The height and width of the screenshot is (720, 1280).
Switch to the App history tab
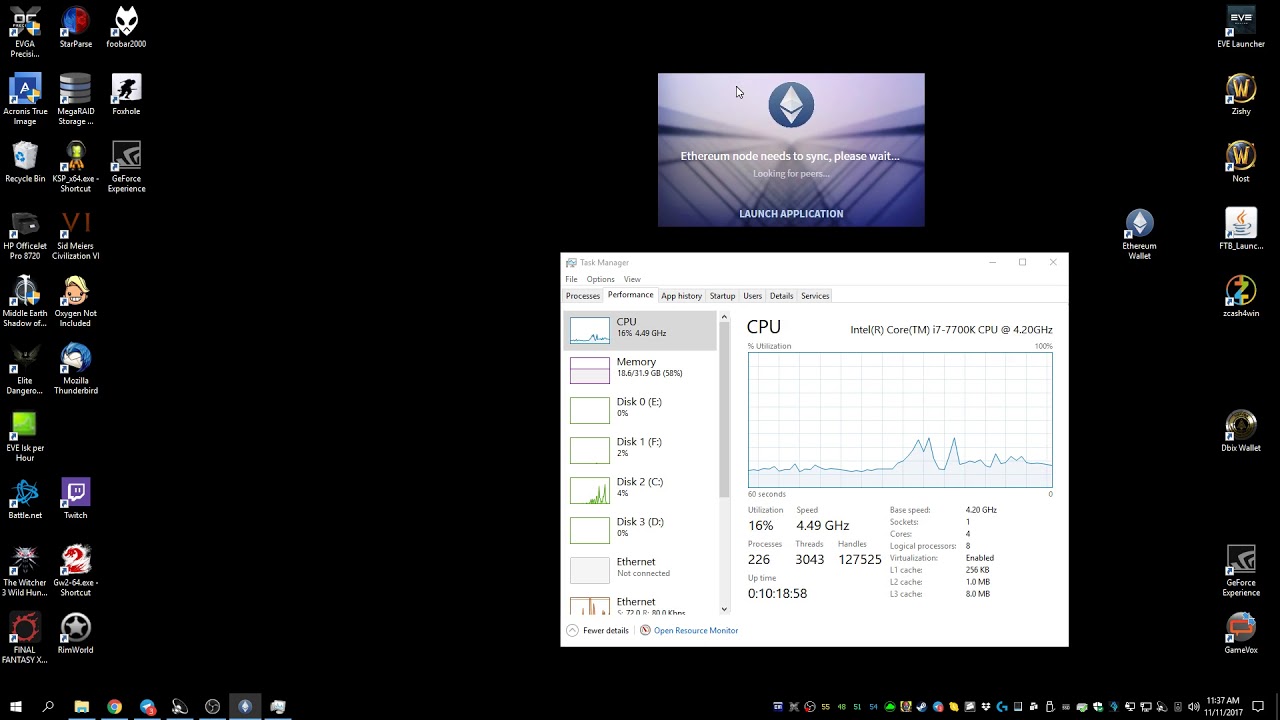(682, 296)
